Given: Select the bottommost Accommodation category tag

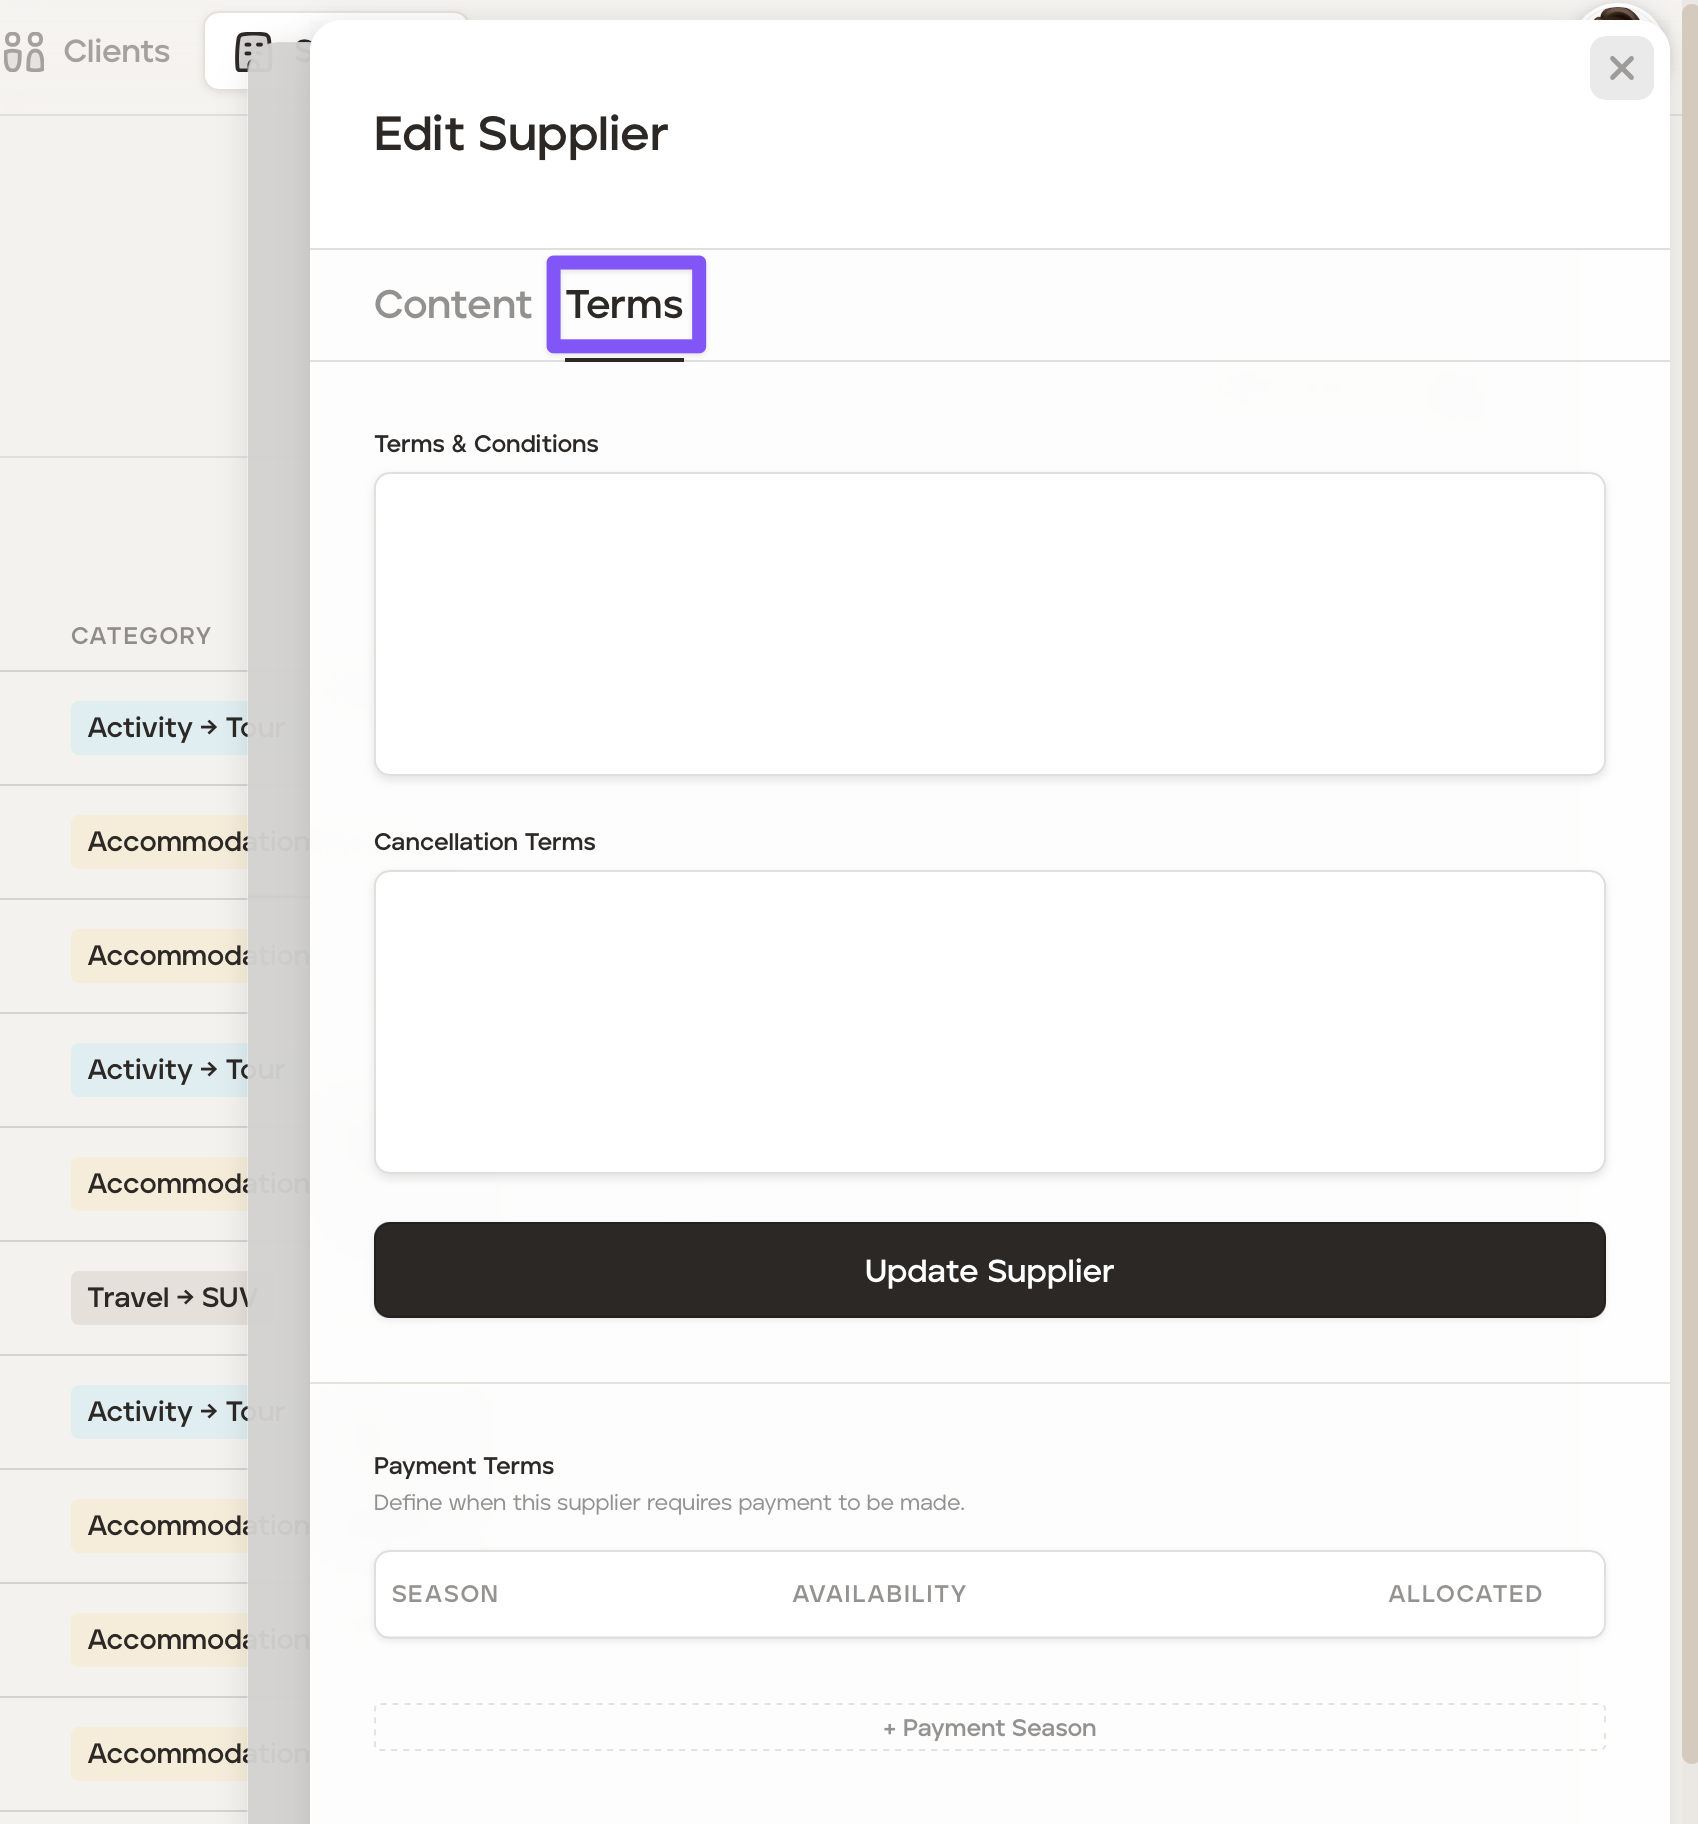Looking at the screenshot, I should (x=160, y=1754).
